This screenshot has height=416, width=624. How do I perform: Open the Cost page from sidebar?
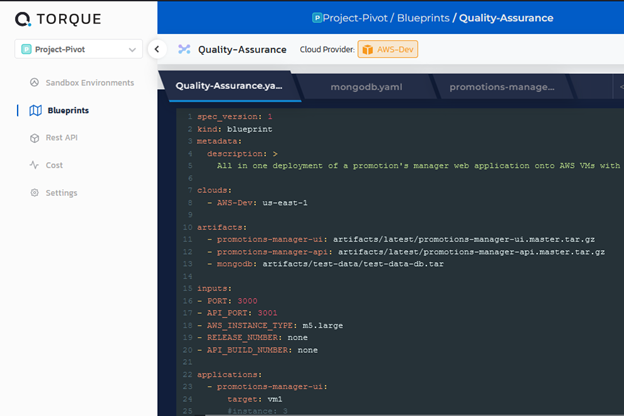pos(54,165)
